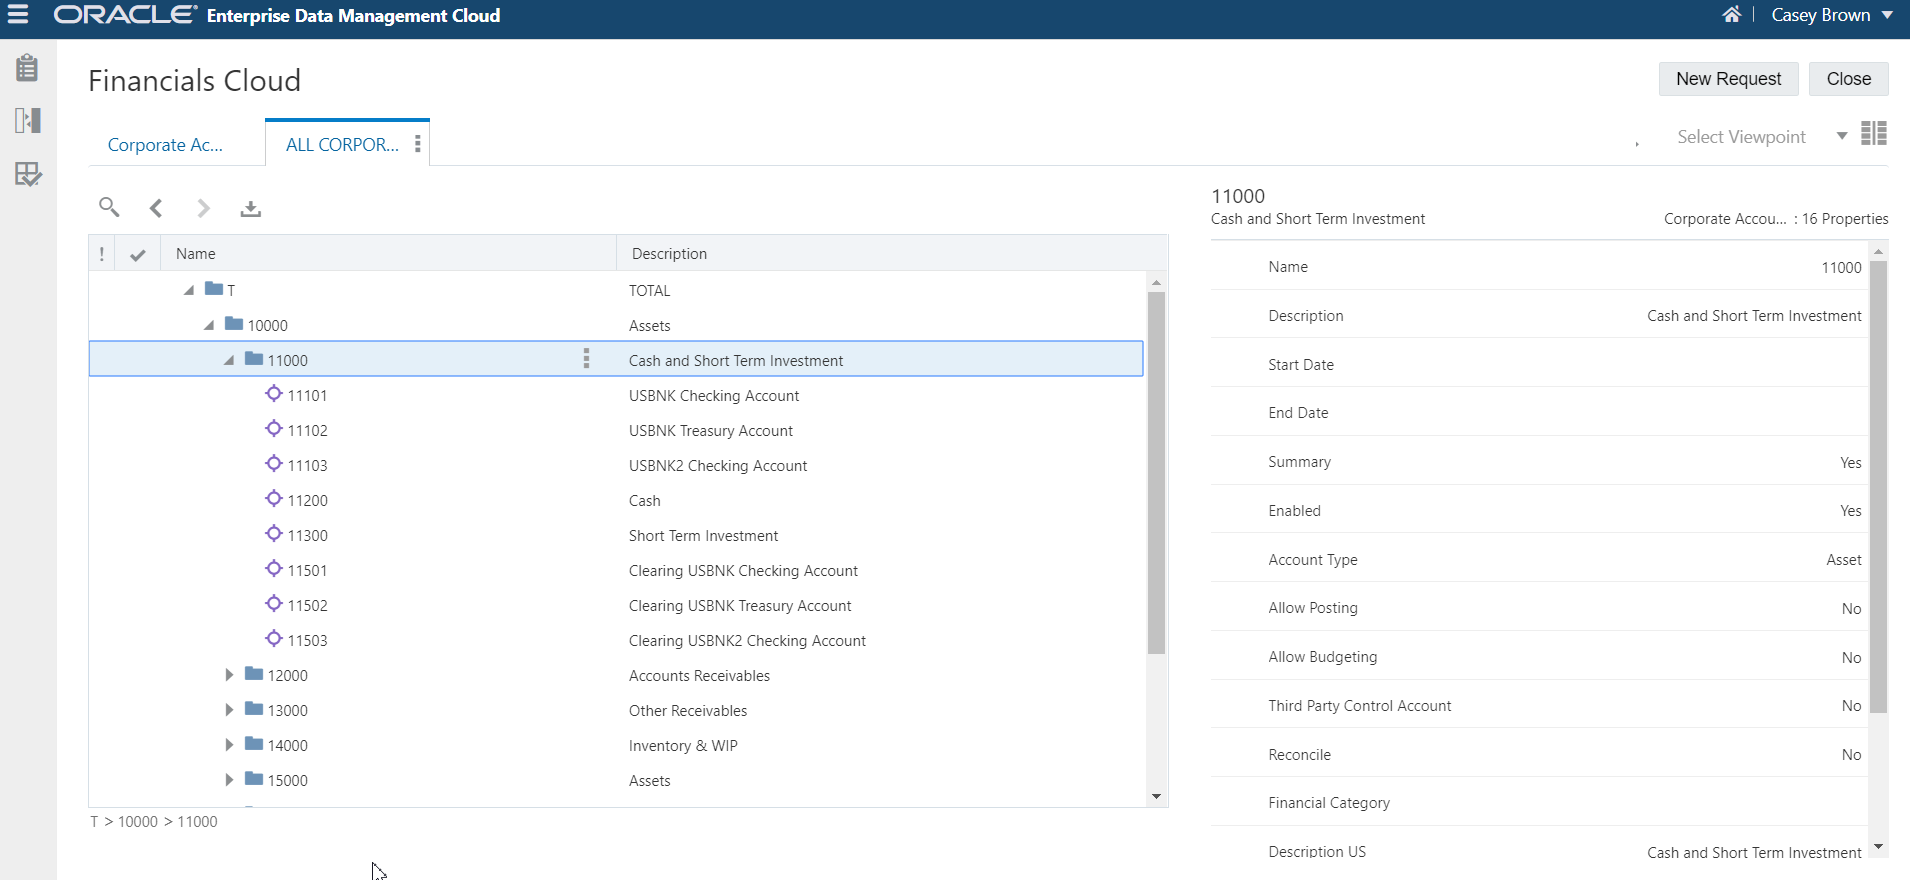Screen dimensions: 1910x880
Task: Click T in the breadcrumb path
Action: coord(95,822)
